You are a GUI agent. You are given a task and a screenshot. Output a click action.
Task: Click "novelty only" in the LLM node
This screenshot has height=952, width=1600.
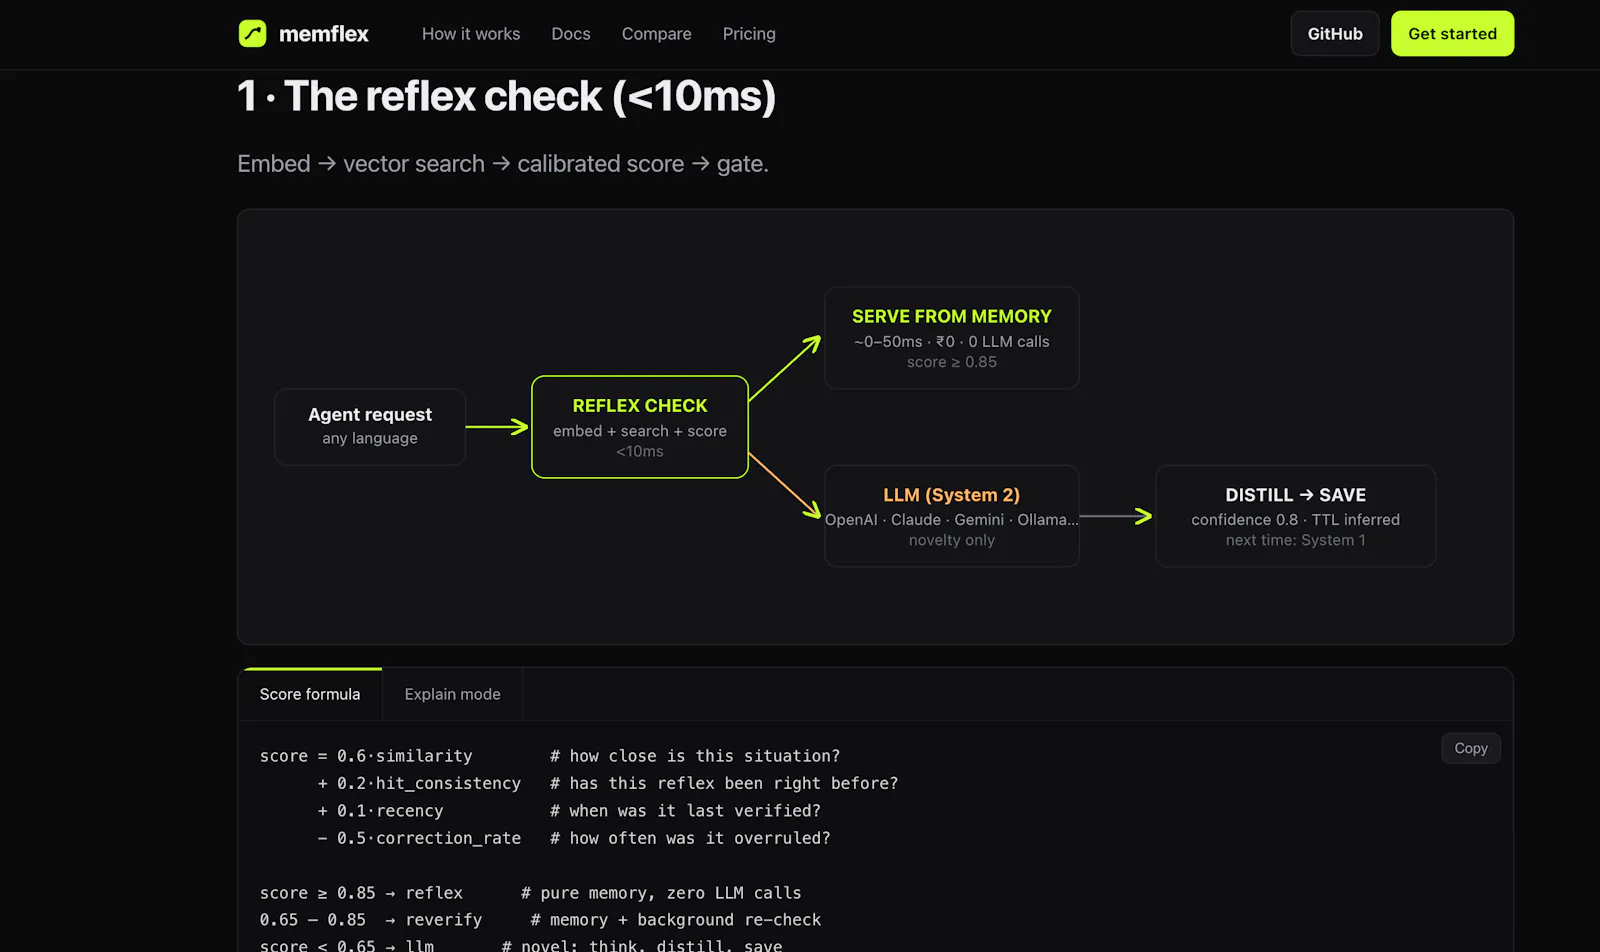pos(952,540)
